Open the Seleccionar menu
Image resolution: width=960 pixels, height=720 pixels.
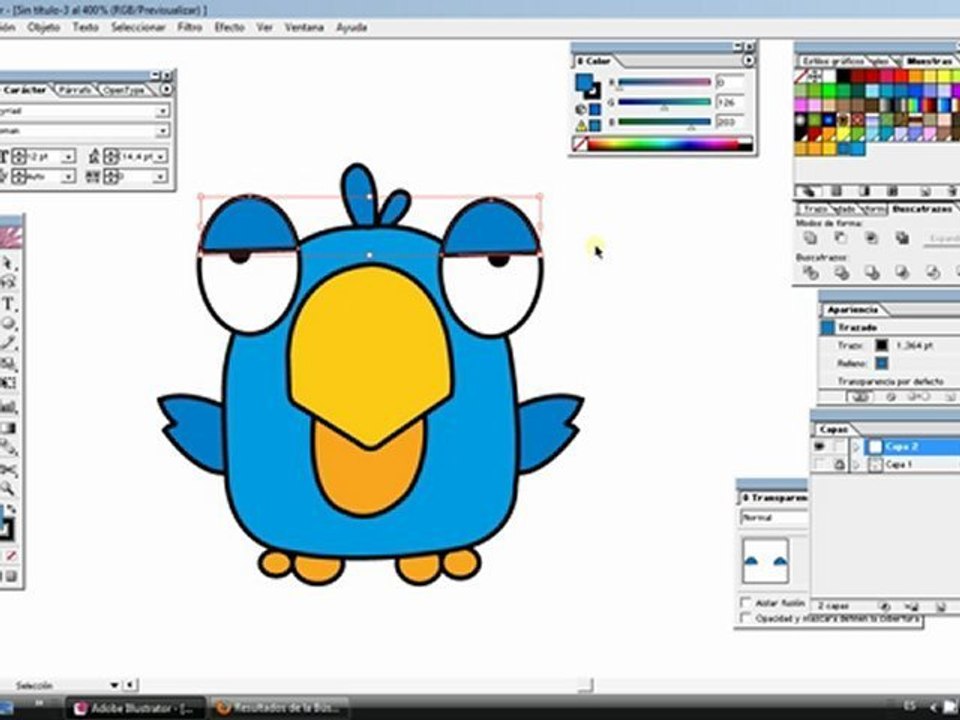(138, 27)
